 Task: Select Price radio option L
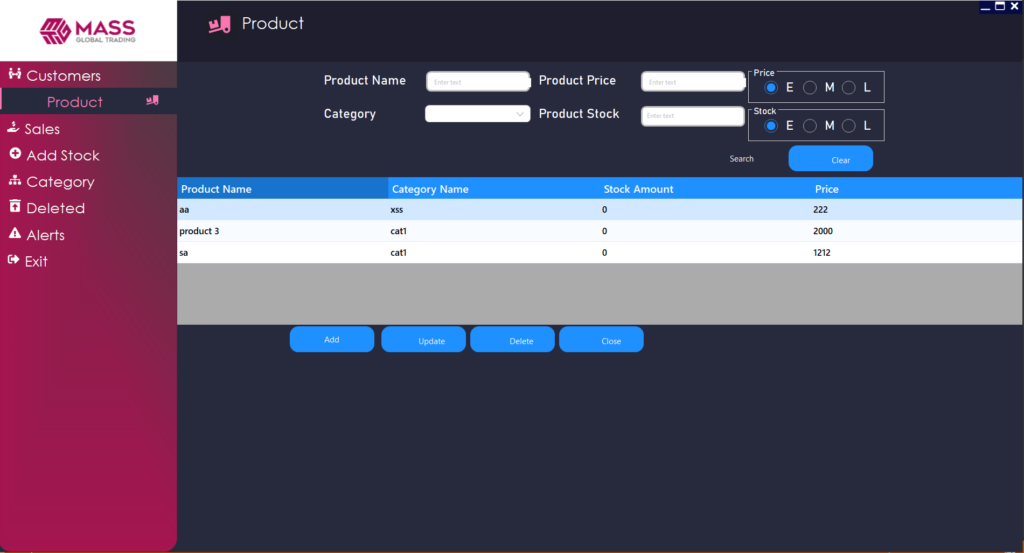point(848,87)
